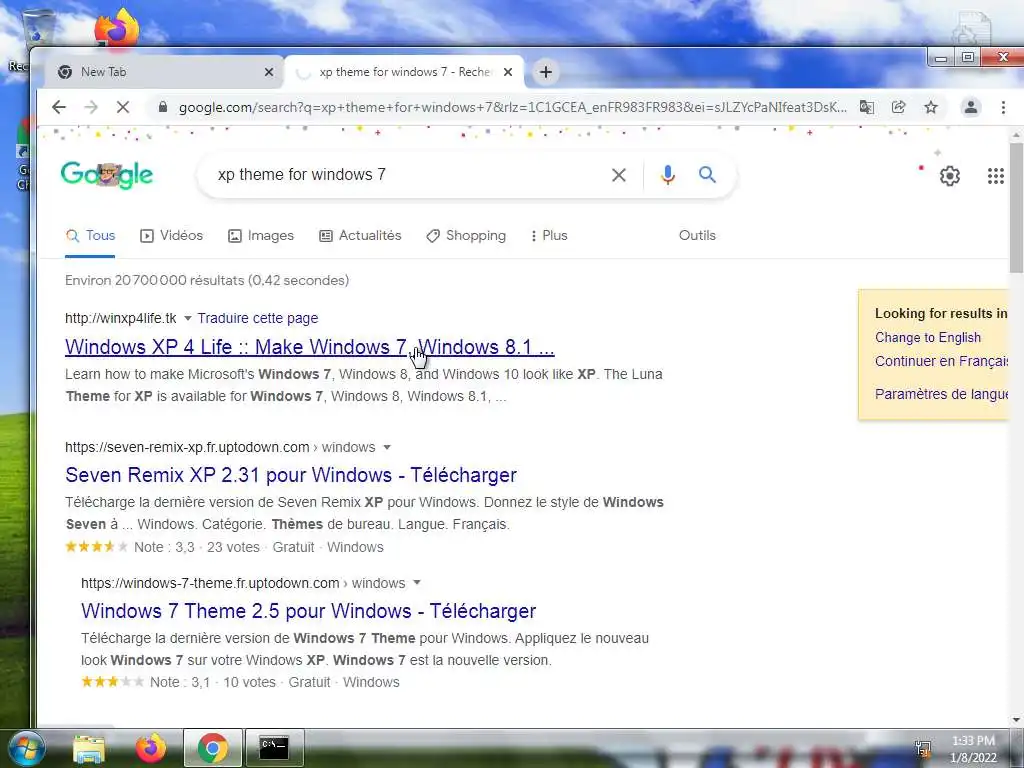Click Continuer en Français link
The width and height of the screenshot is (1024, 768).
point(942,361)
